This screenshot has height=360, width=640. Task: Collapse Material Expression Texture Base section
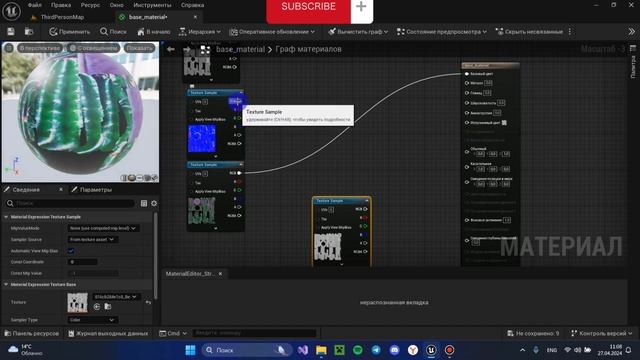[6, 284]
